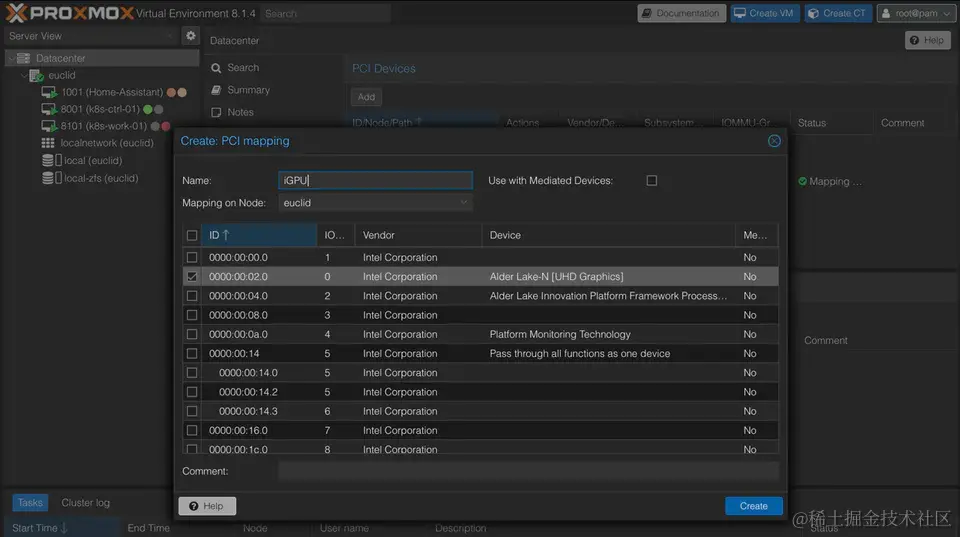Open Summary in Datacenter menu
The width and height of the screenshot is (960, 537).
(249, 90)
